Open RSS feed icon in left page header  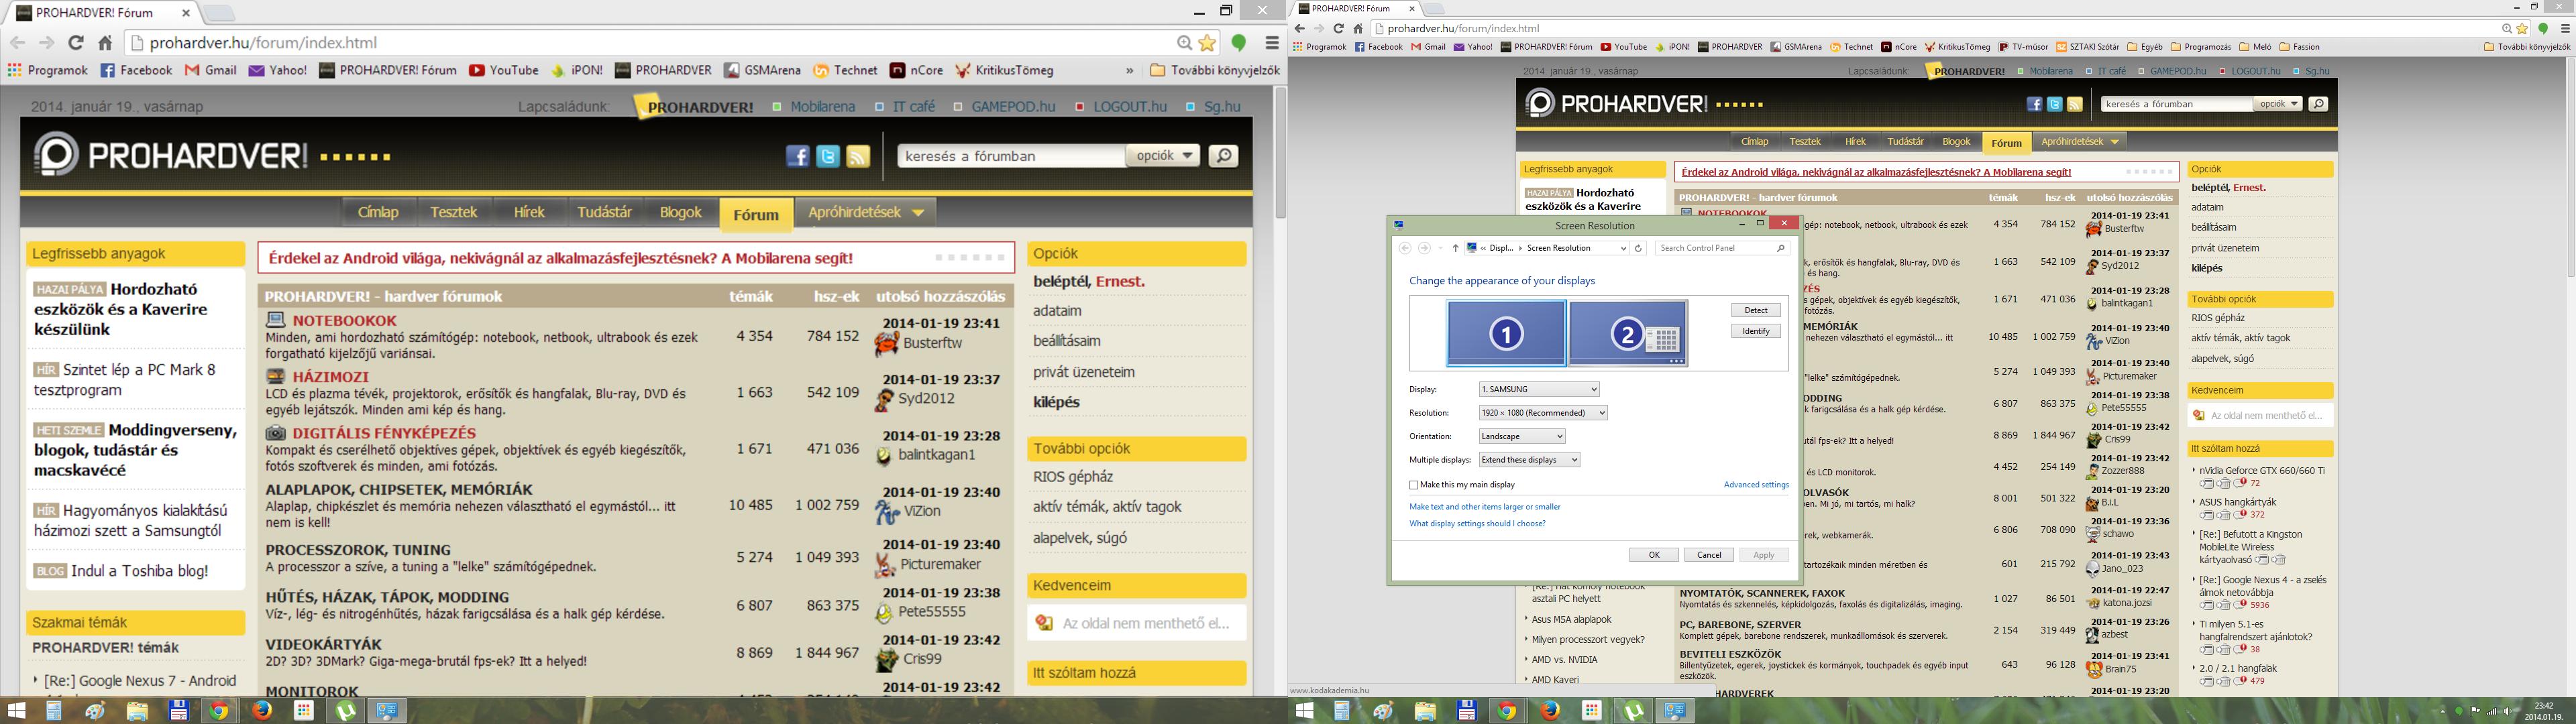[858, 156]
